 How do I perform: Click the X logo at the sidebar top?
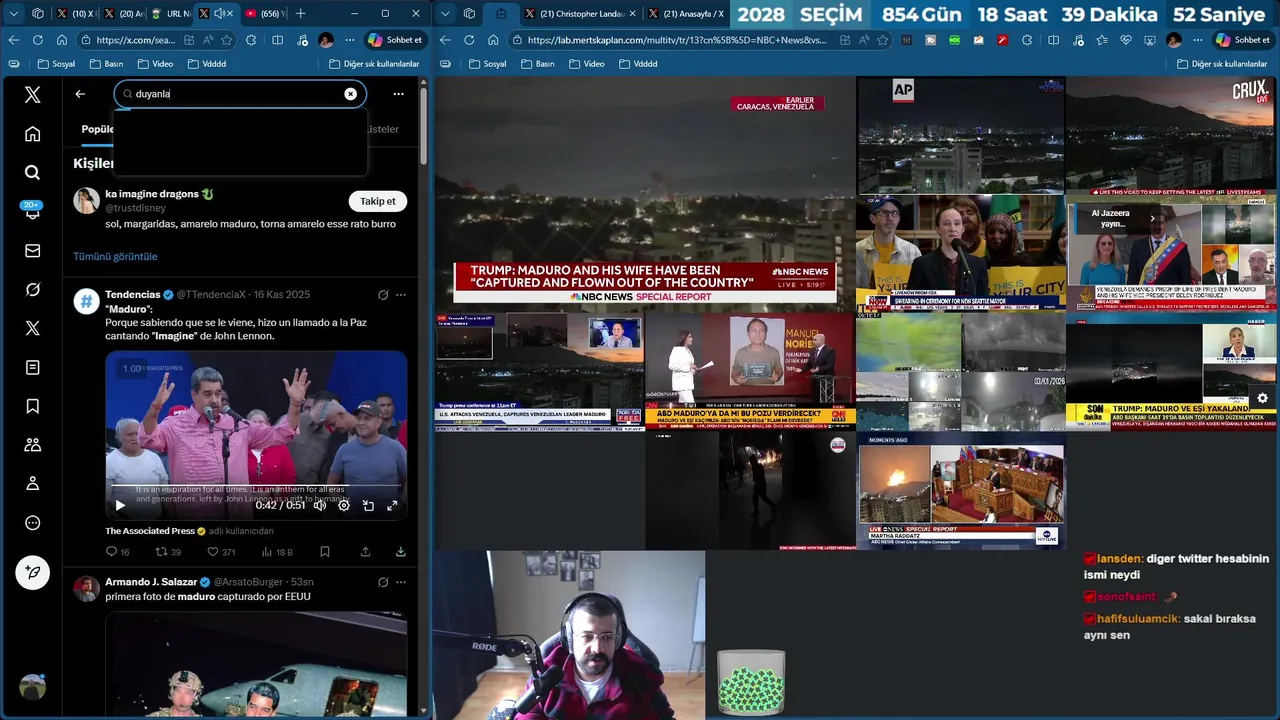pyautogui.click(x=33, y=95)
